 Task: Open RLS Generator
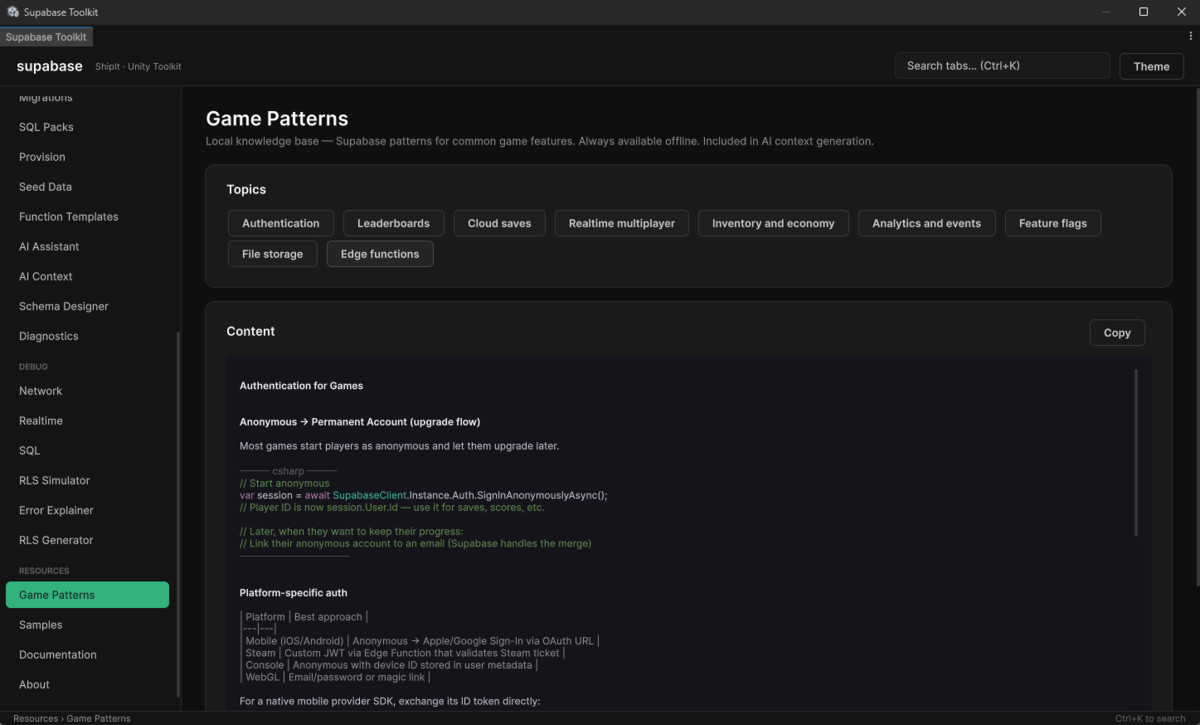point(56,541)
